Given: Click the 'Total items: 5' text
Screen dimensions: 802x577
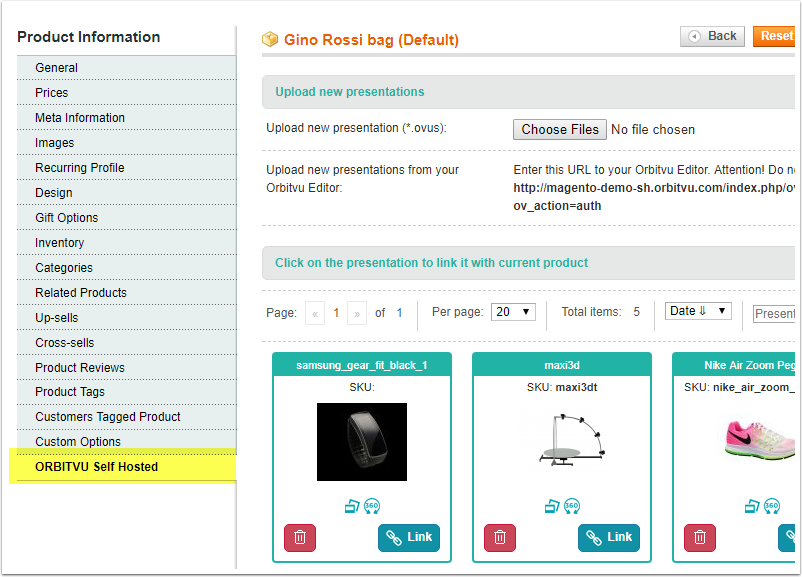Looking at the screenshot, I should pos(600,312).
